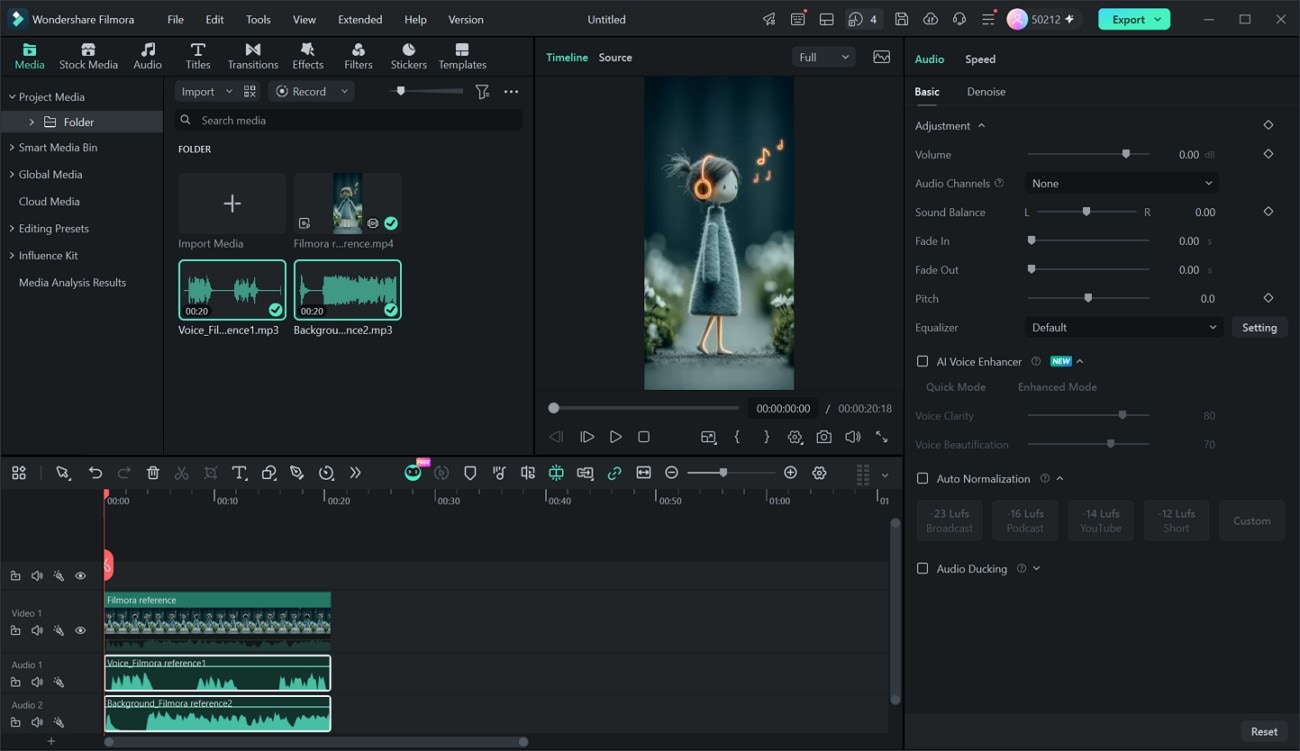The width and height of the screenshot is (1300, 751).
Task: Open timeline settings gear icon
Action: click(819, 473)
